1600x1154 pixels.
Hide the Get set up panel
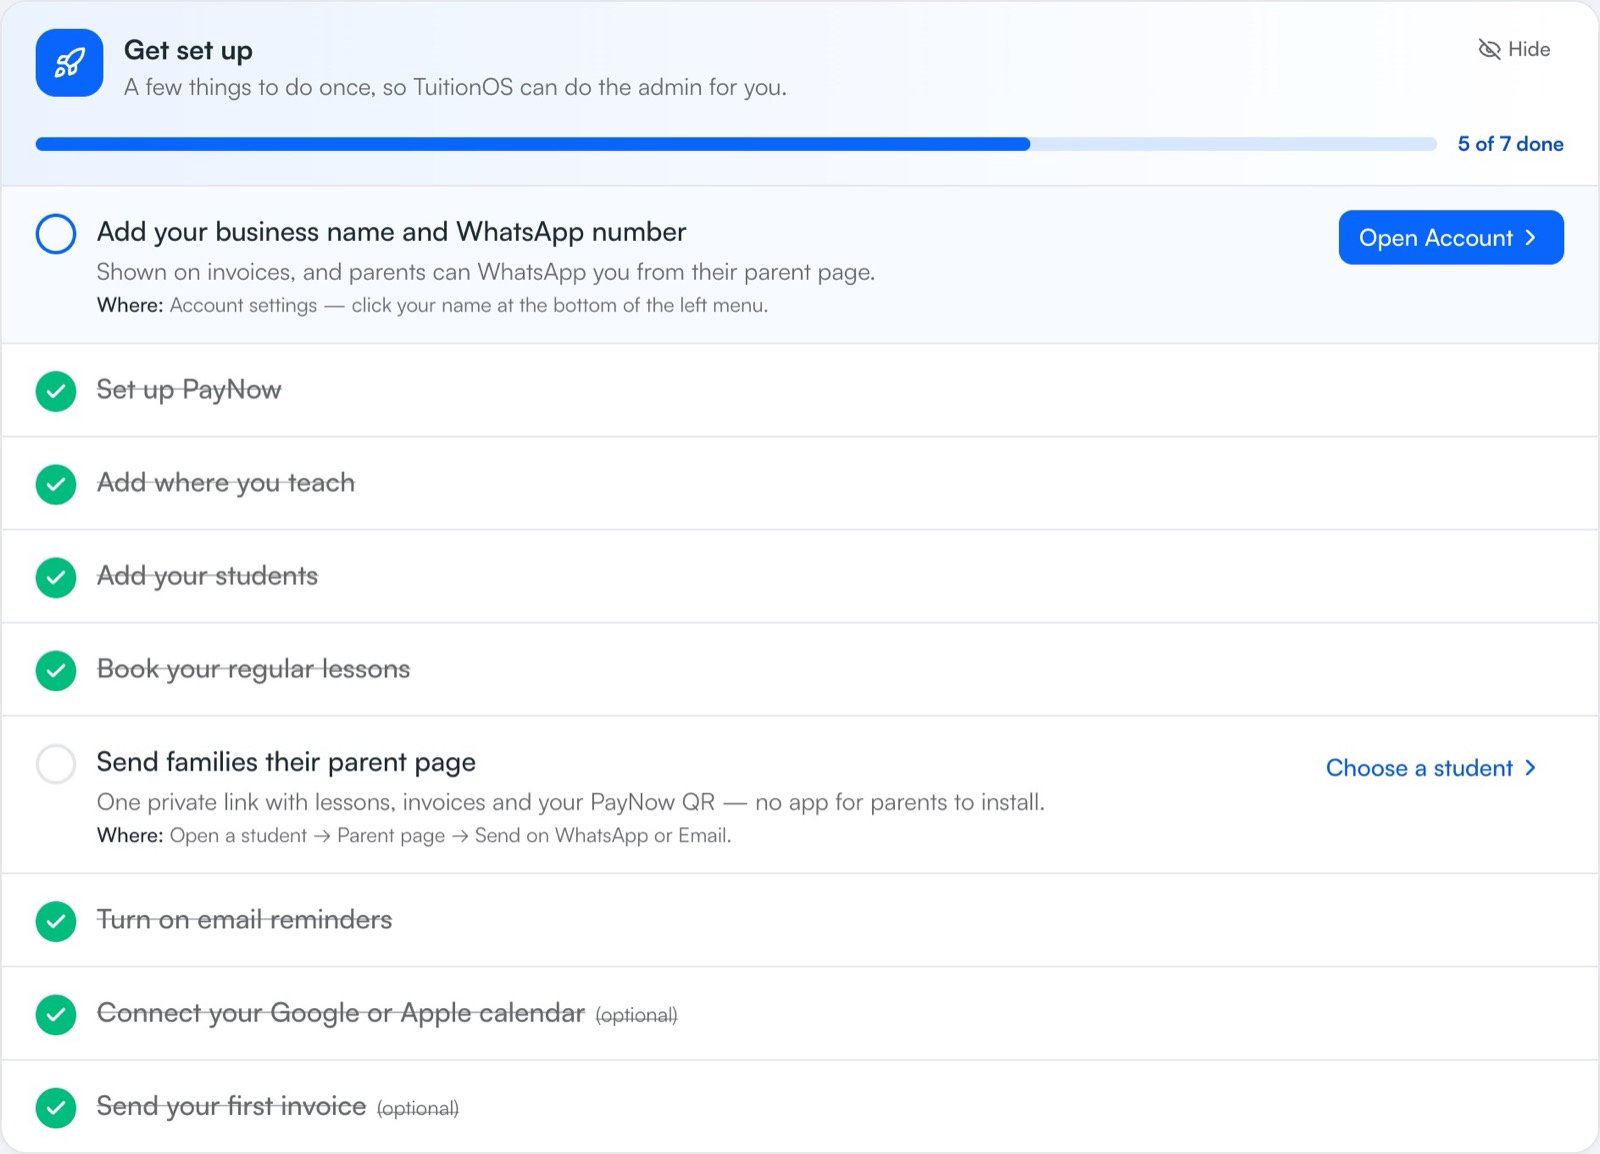point(1514,49)
